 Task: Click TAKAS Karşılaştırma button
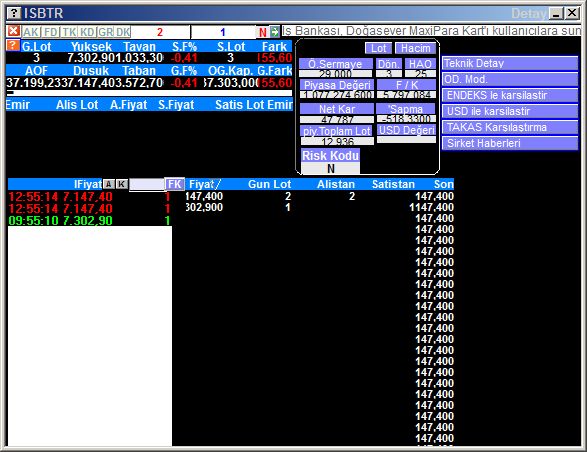pyautogui.click(x=510, y=127)
